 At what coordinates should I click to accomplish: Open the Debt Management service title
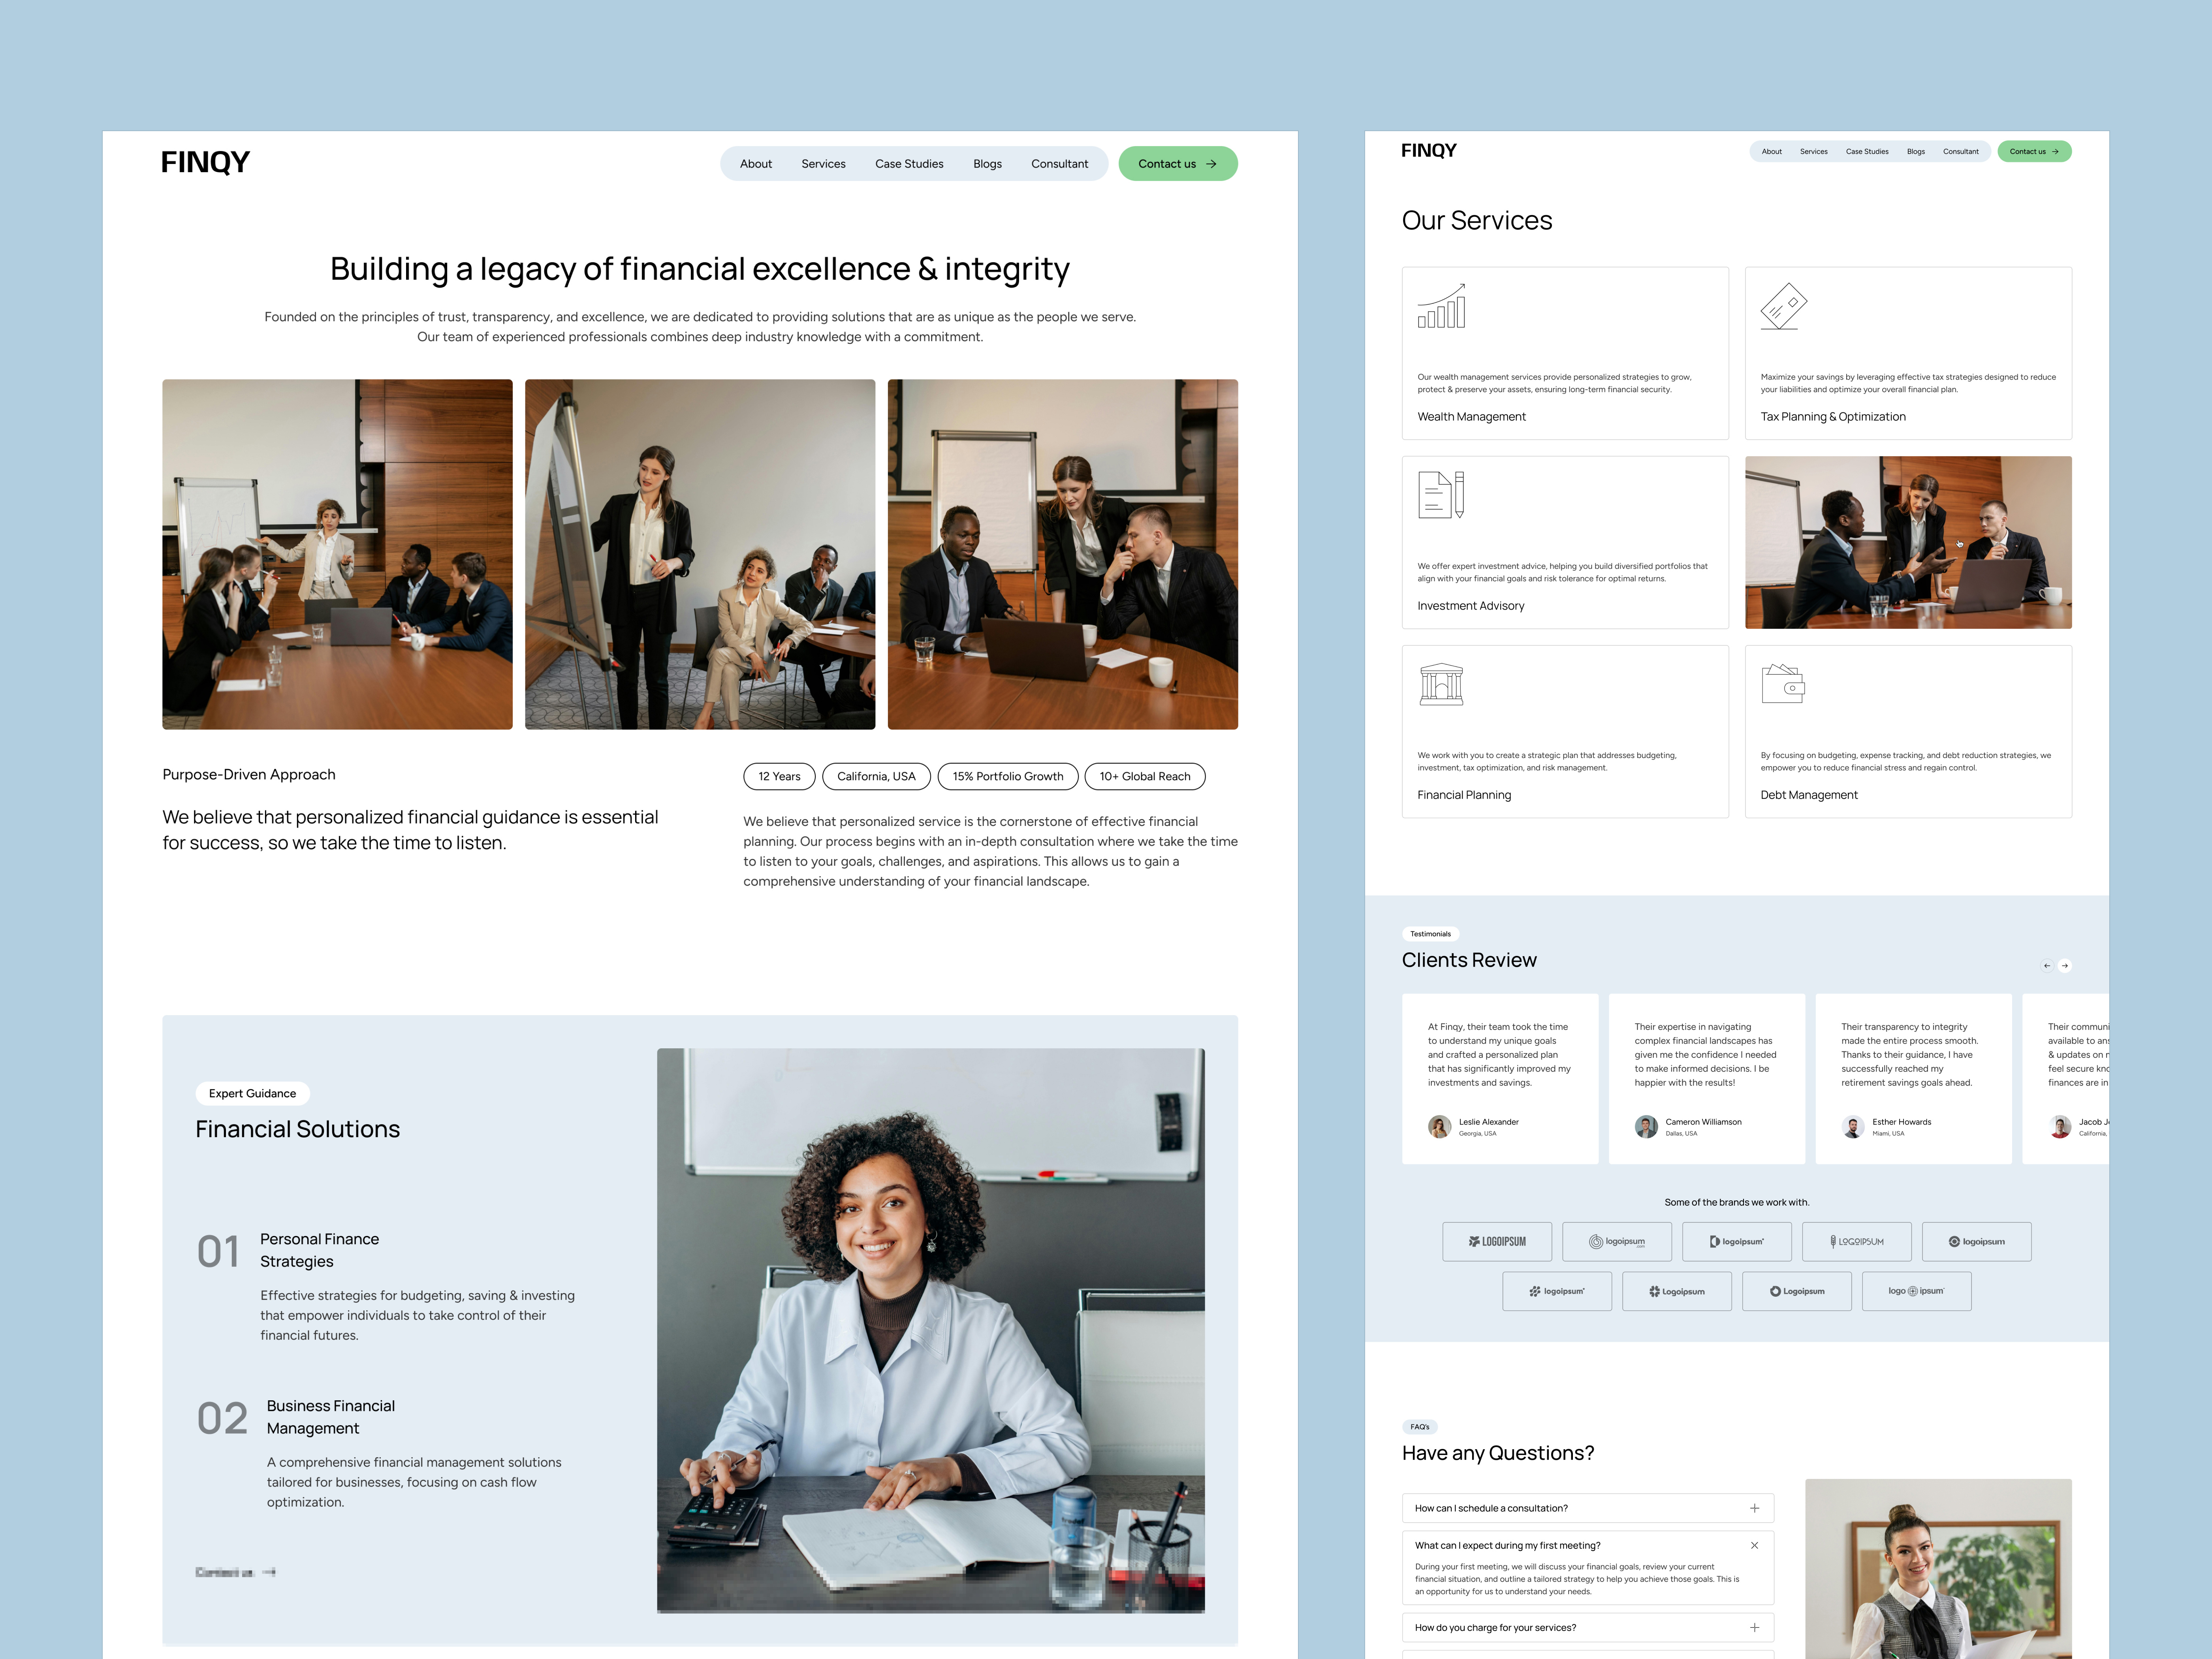click(x=1809, y=795)
